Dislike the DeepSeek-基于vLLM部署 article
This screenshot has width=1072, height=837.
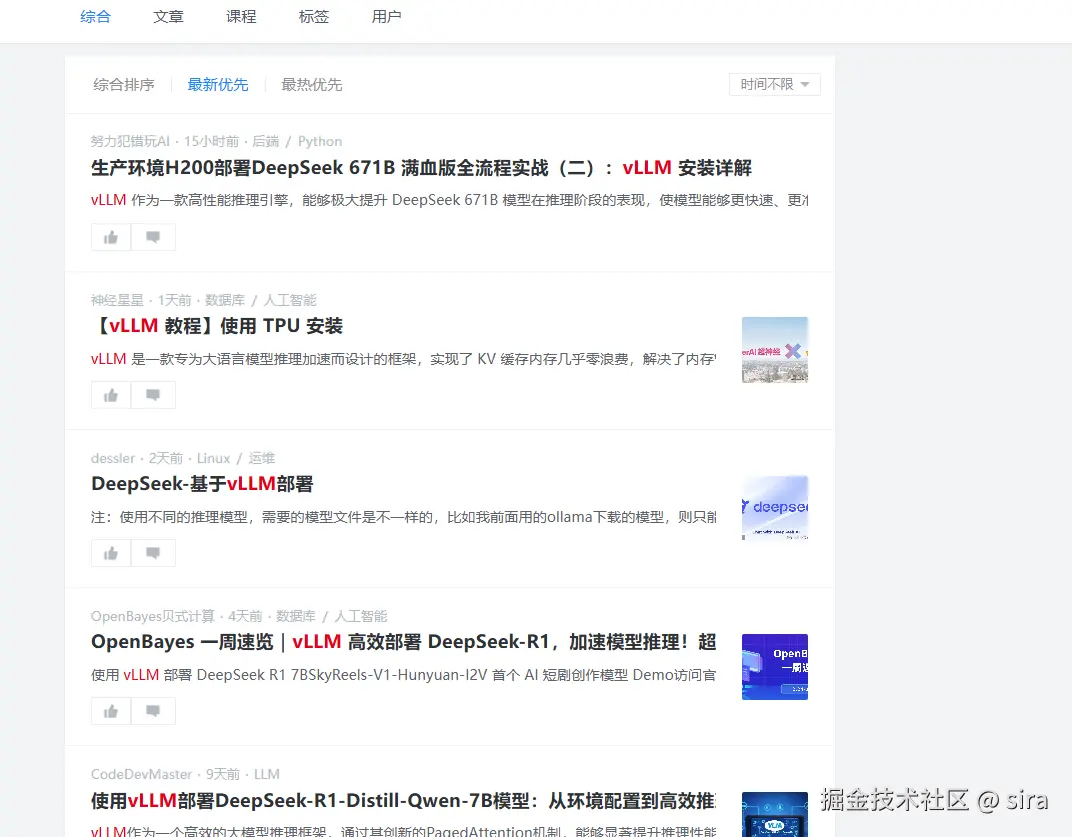[153, 553]
